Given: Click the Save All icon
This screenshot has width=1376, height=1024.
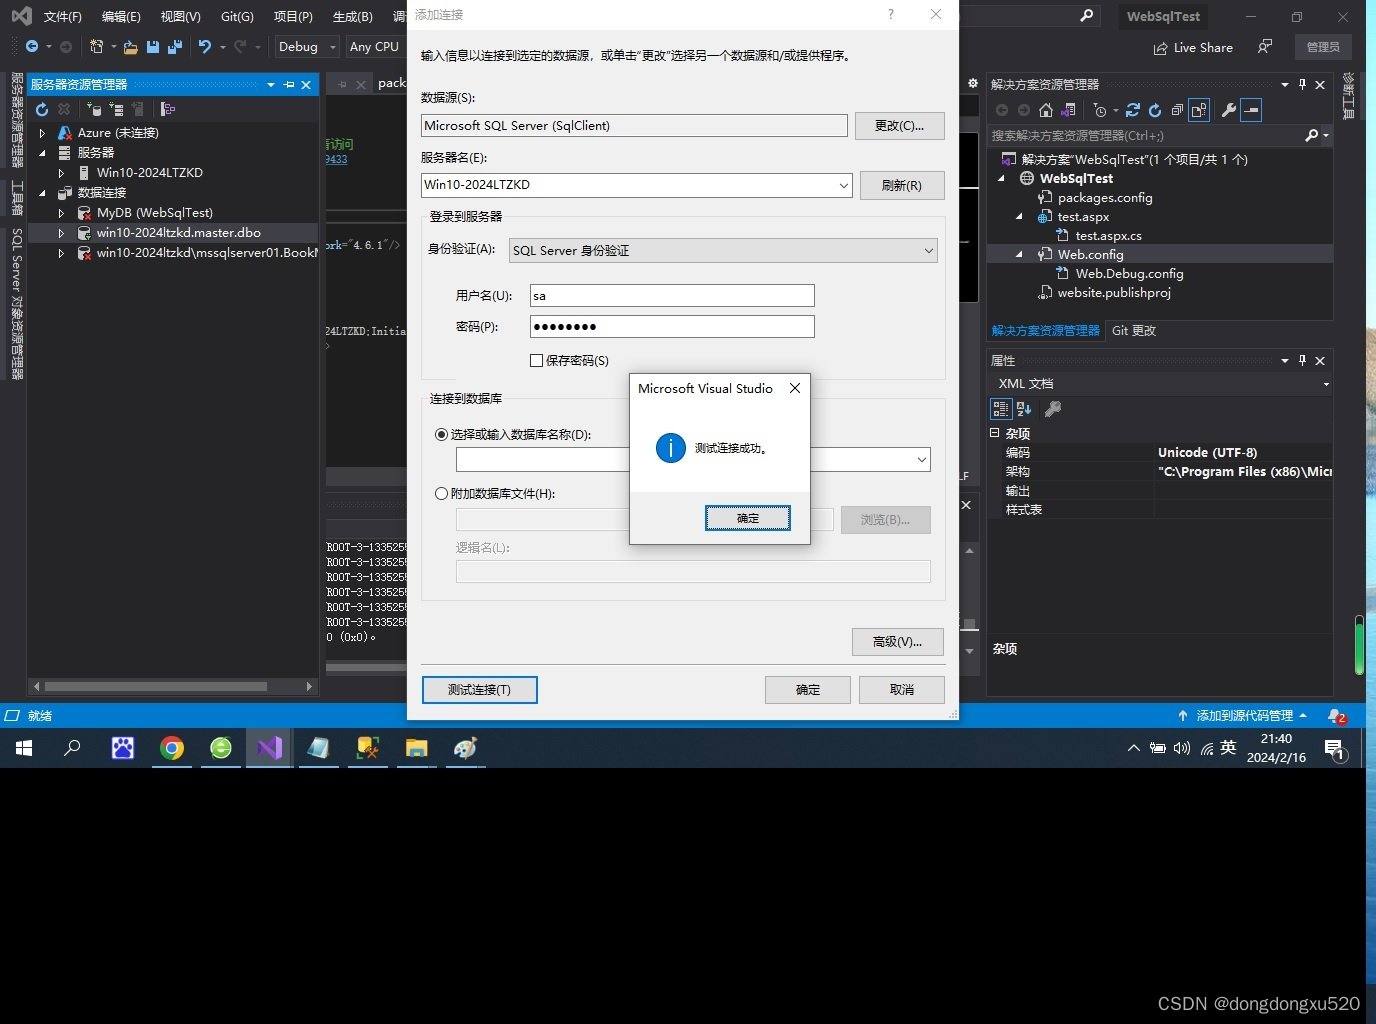Looking at the screenshot, I should pyautogui.click(x=175, y=47).
